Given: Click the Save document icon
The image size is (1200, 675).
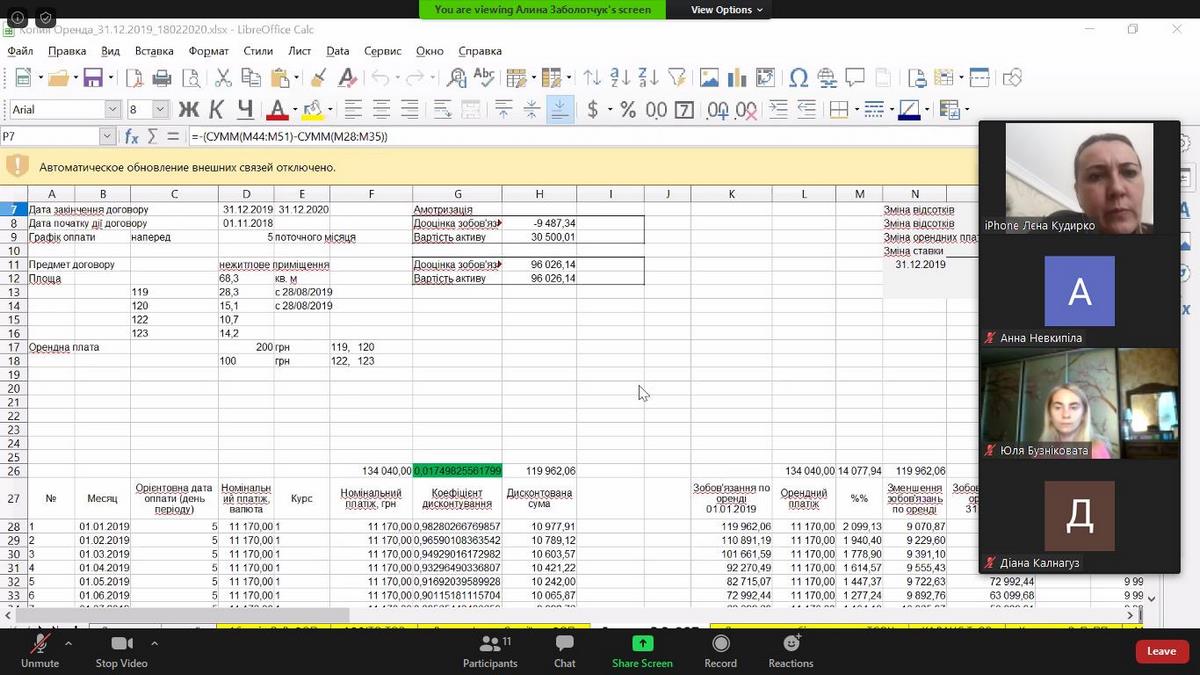Looking at the screenshot, I should pyautogui.click(x=92, y=78).
